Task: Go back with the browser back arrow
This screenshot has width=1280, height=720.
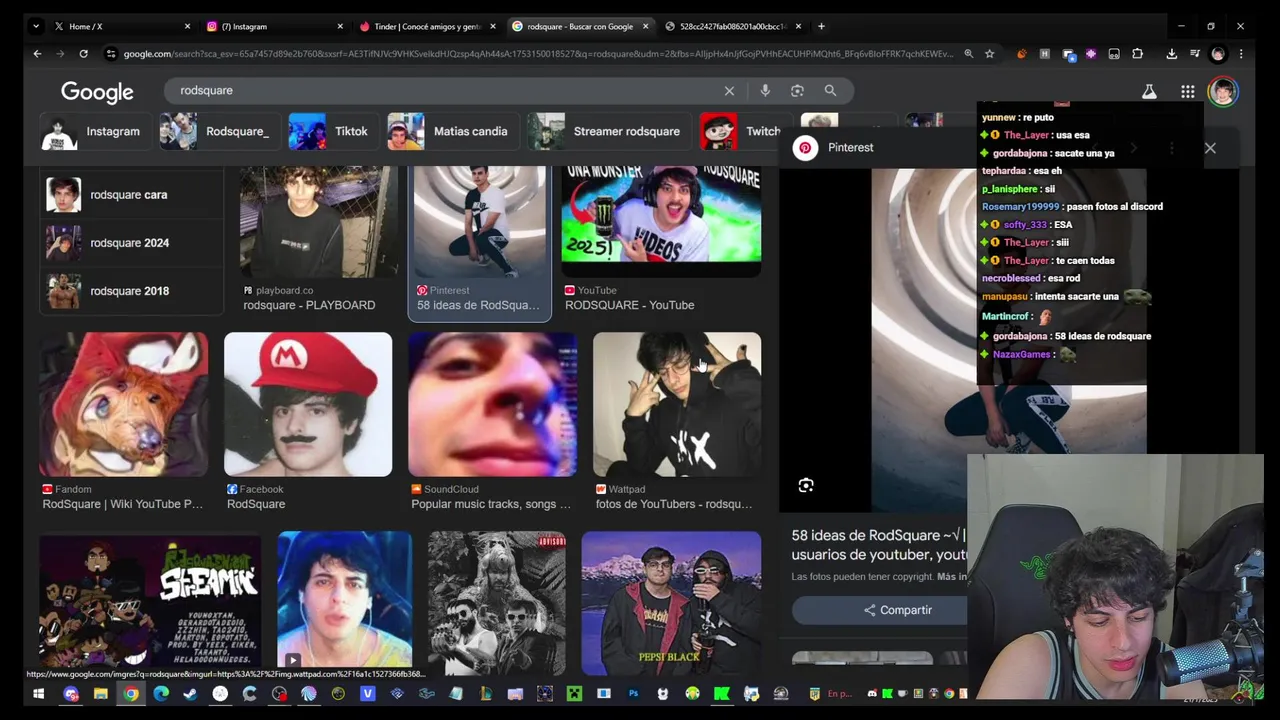Action: (37, 54)
